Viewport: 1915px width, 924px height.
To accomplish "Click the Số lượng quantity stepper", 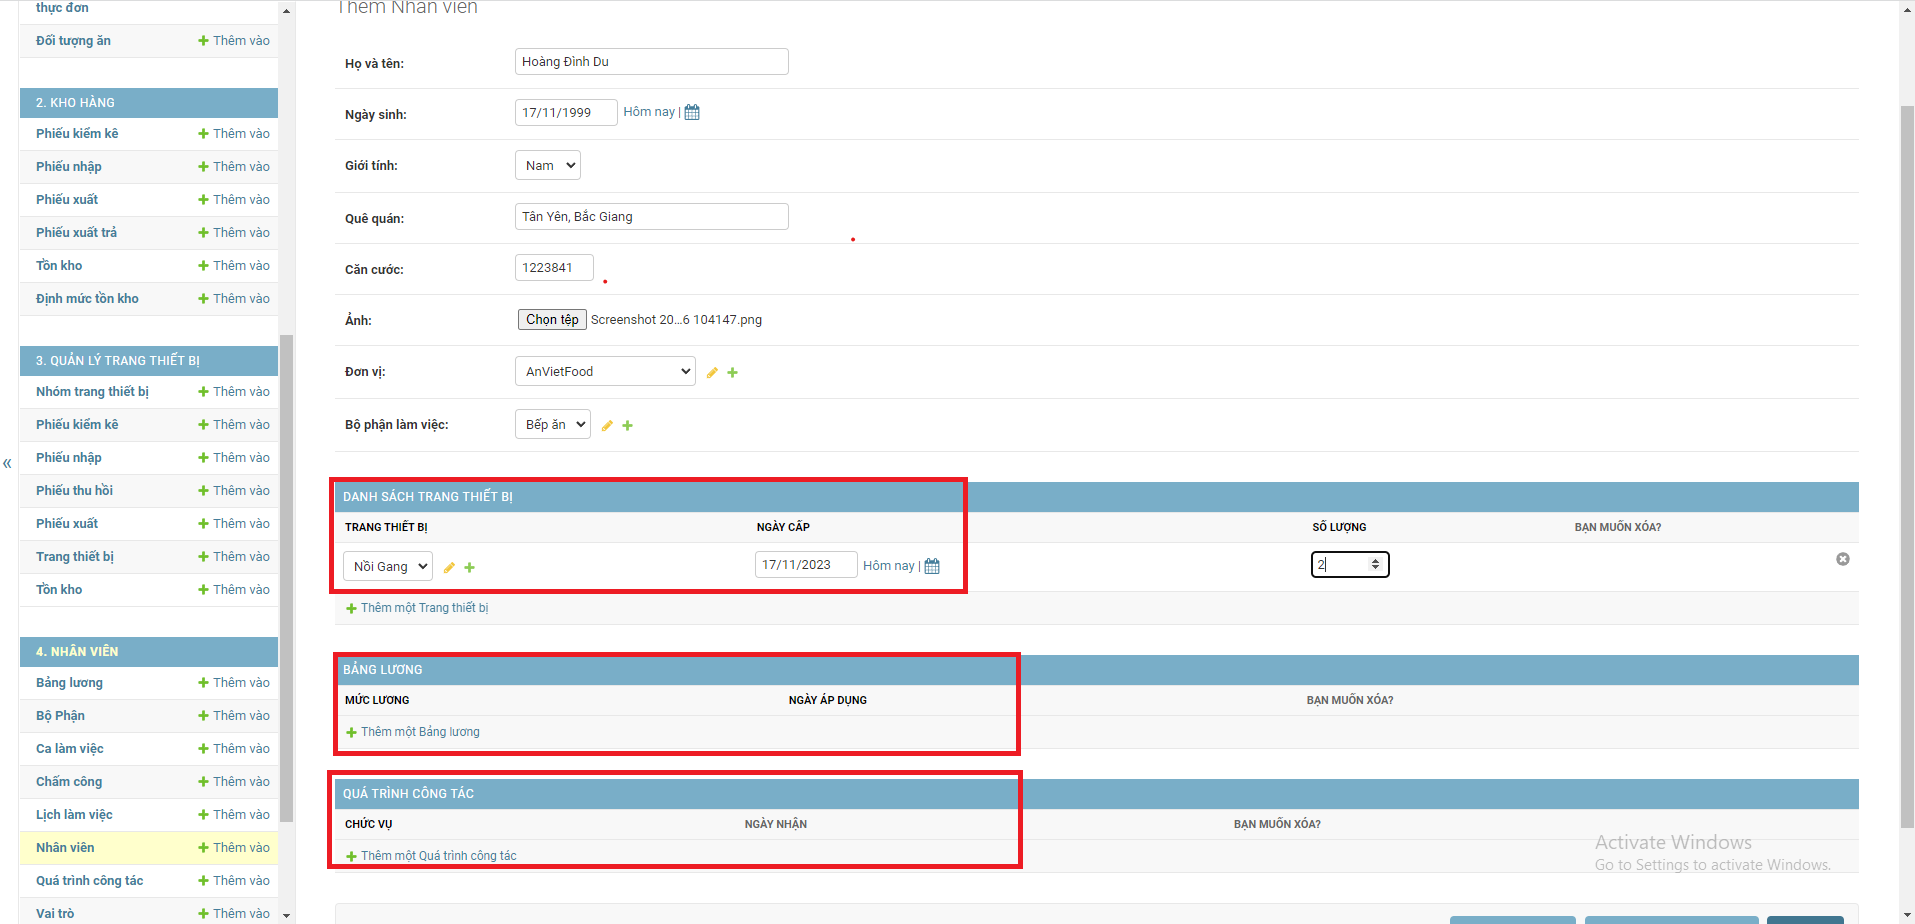I will pyautogui.click(x=1375, y=565).
